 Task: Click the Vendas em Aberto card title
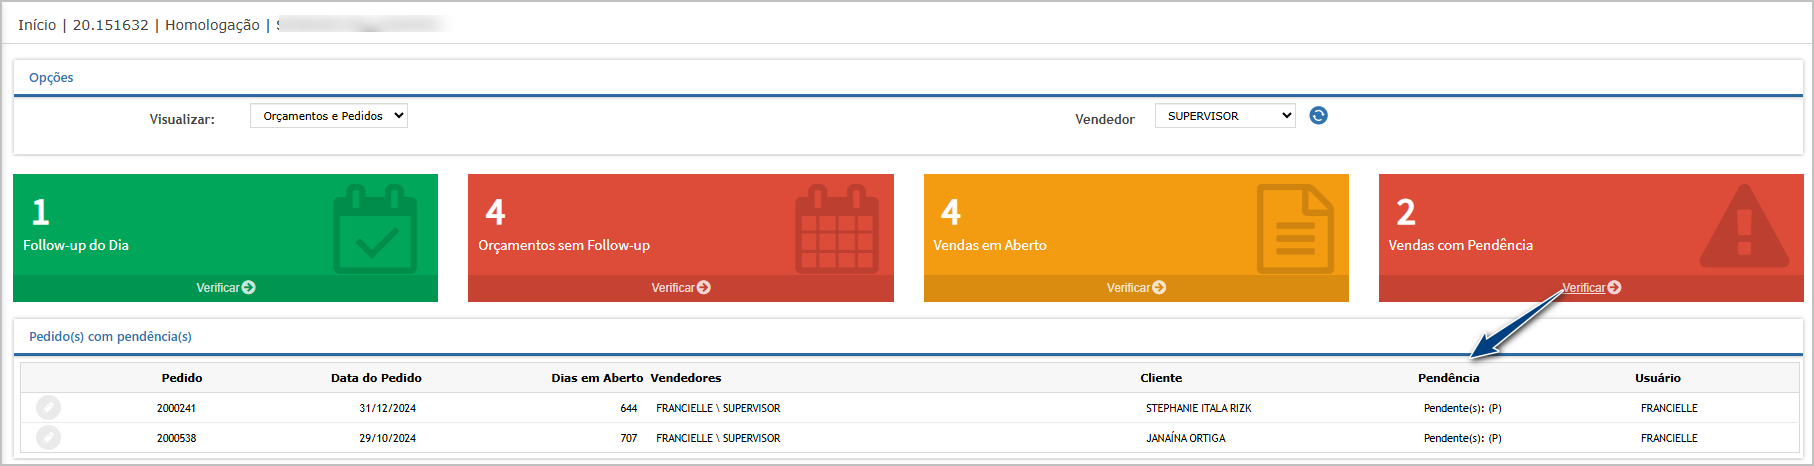pyautogui.click(x=990, y=245)
